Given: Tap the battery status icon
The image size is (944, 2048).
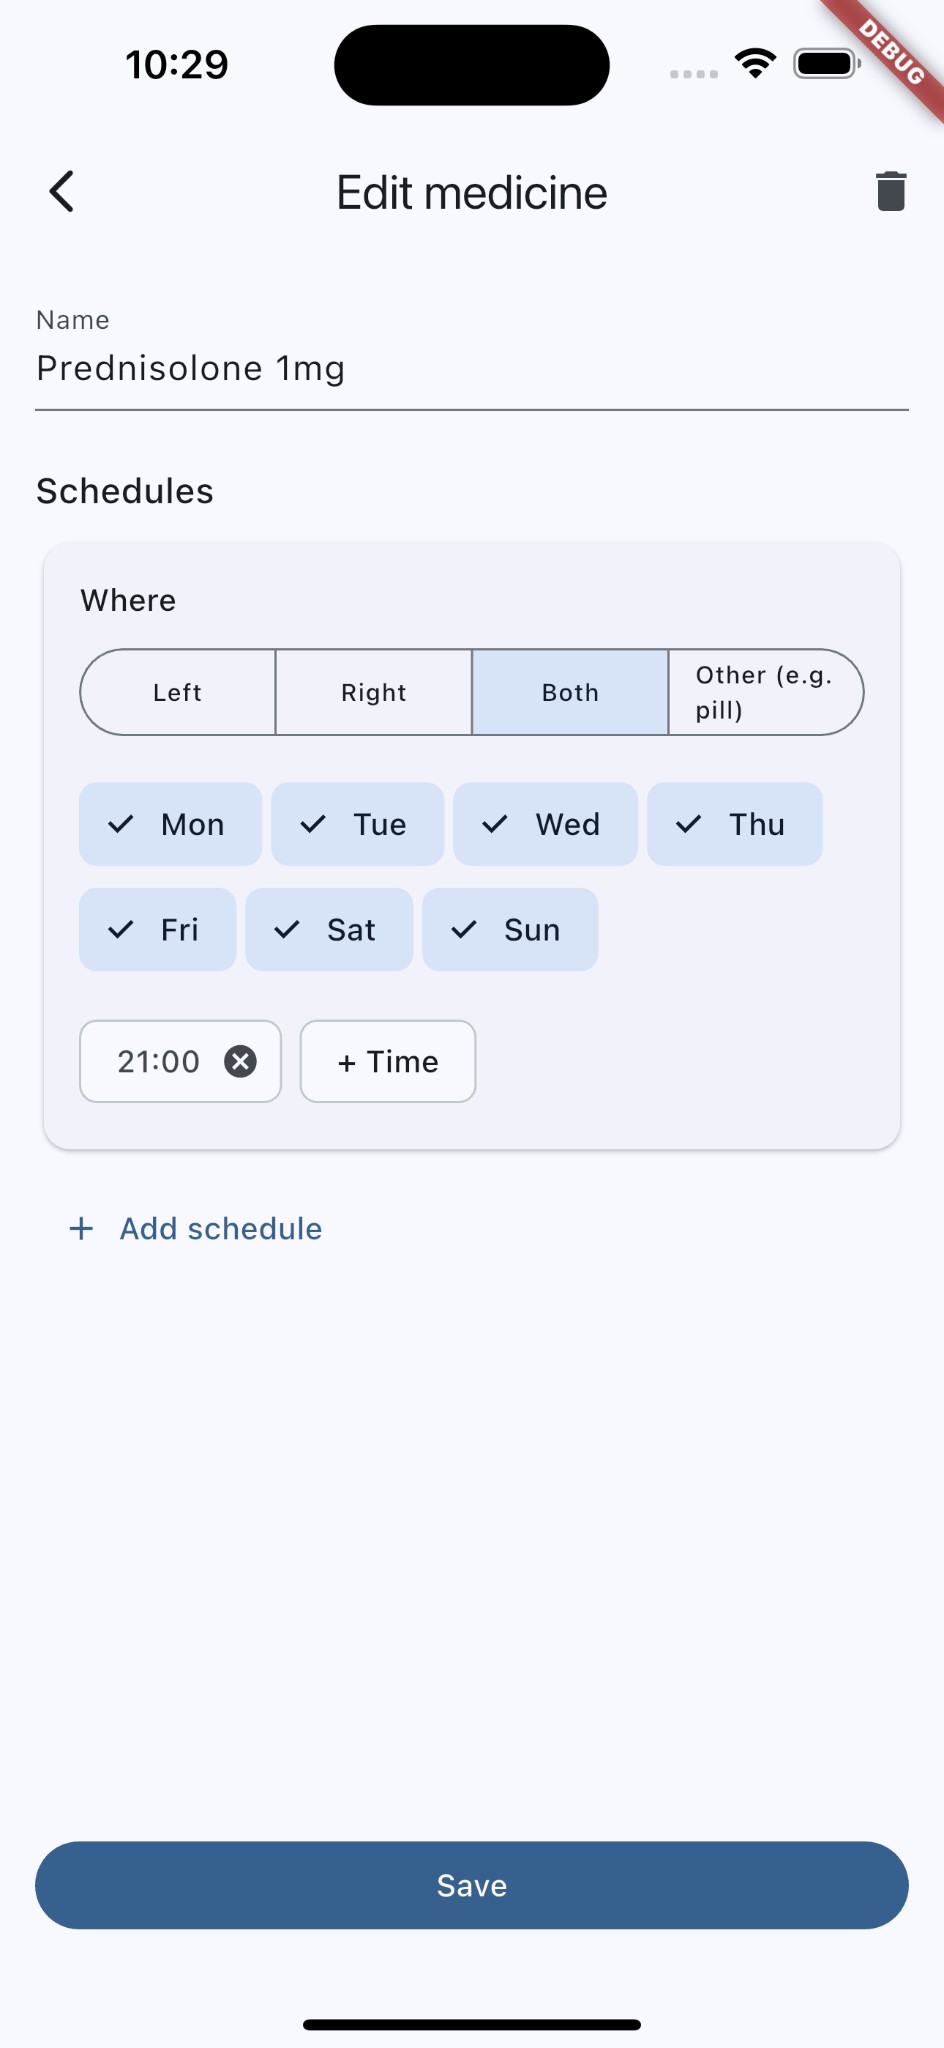Looking at the screenshot, I should [826, 64].
